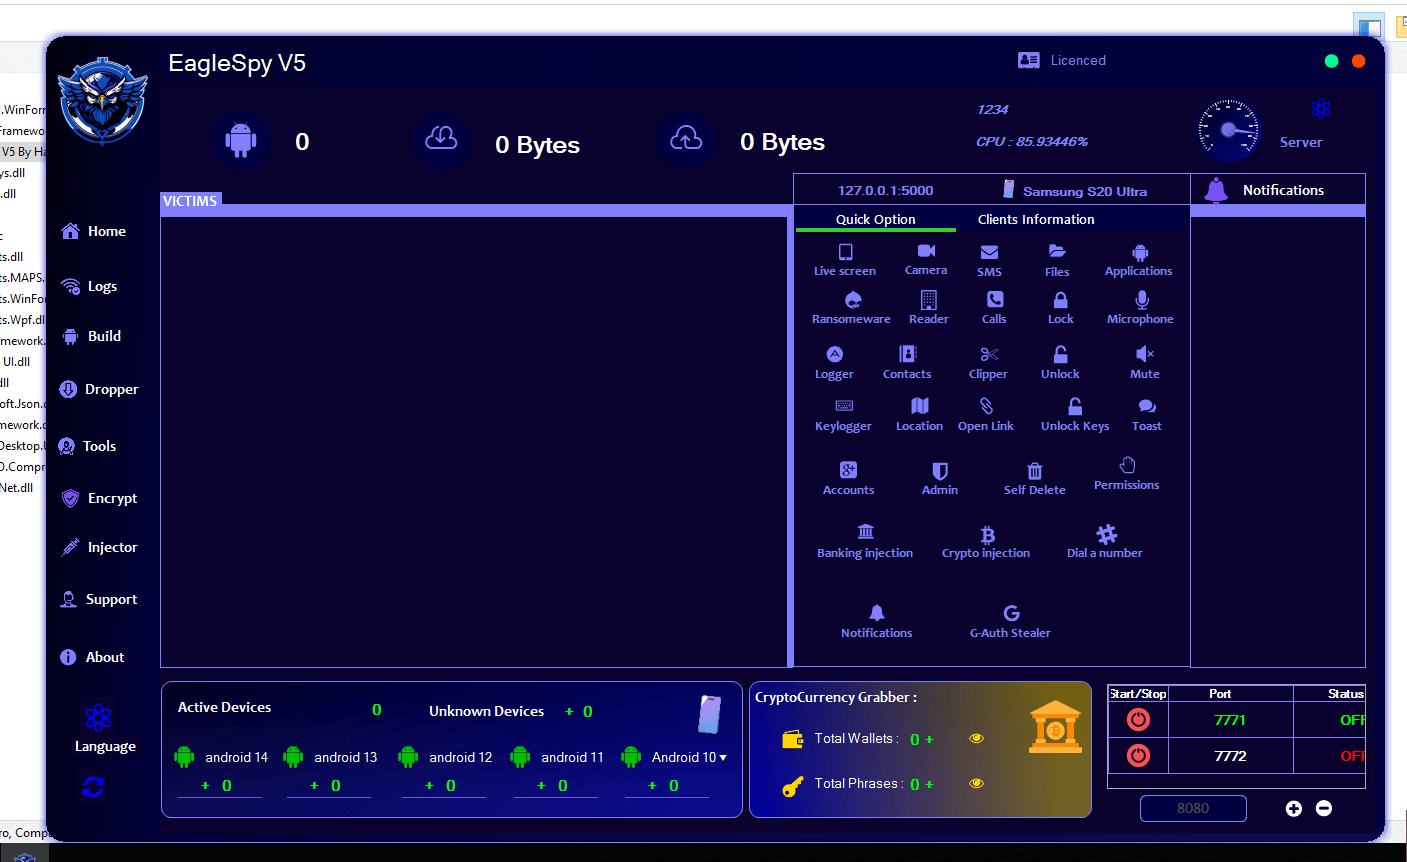The image size is (1407, 862).
Task: Start a Banking injection
Action: [865, 540]
